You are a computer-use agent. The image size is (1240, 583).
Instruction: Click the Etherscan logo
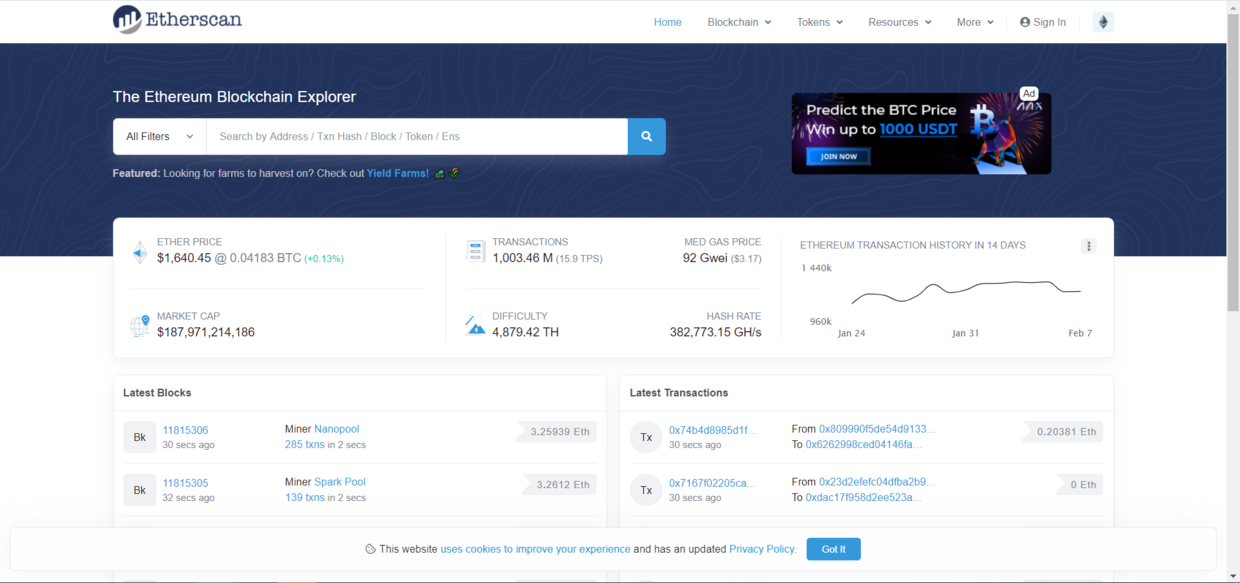pyautogui.click(x=177, y=19)
